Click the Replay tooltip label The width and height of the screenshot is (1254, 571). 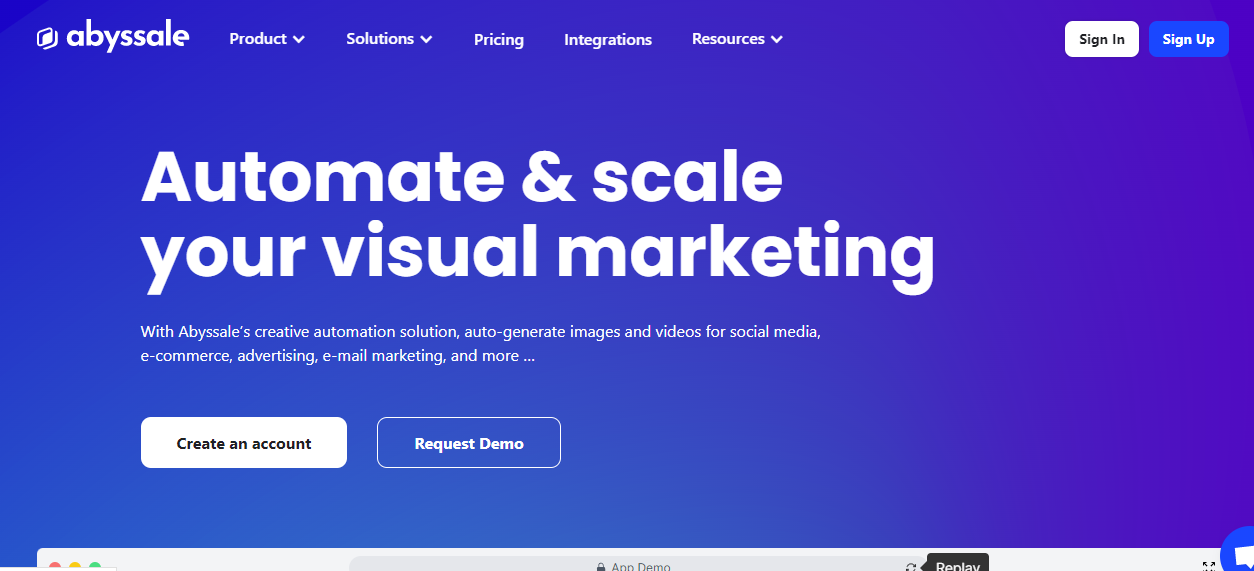pos(958,563)
